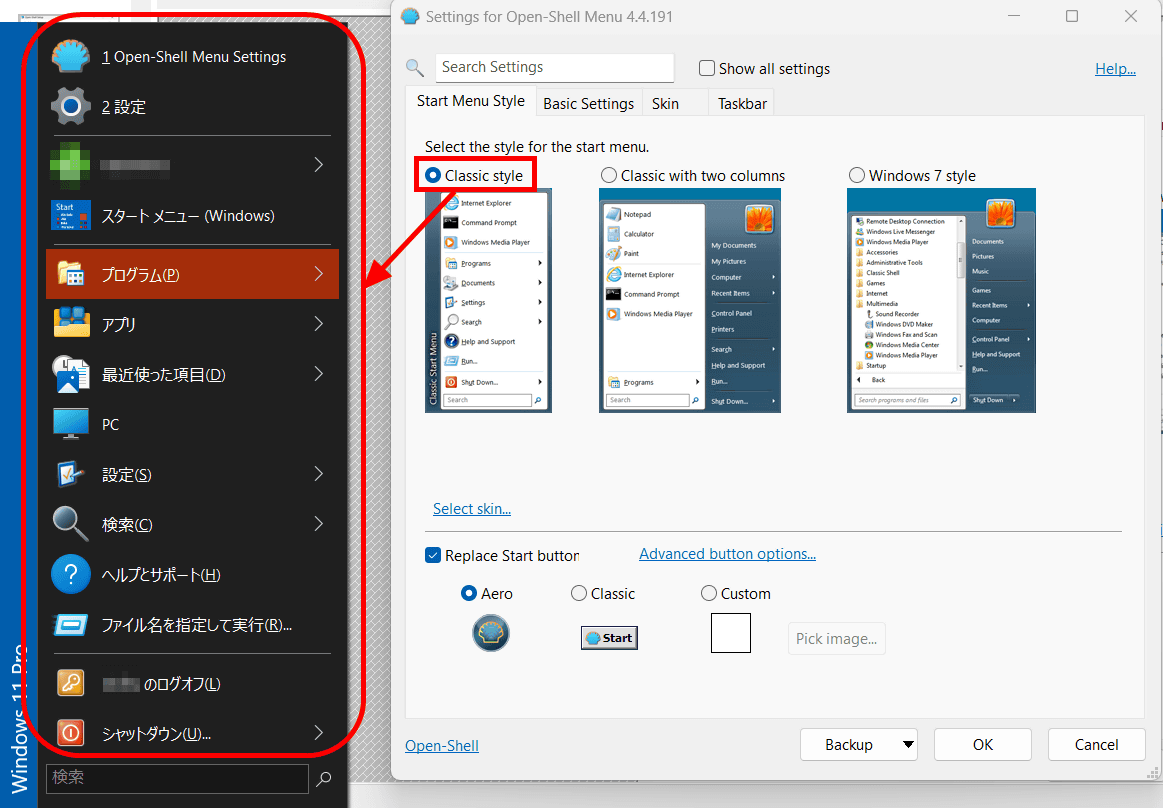Select the Open-Shell Menu Settings shell icon
Screen dimensions: 1163x808
click(69, 57)
